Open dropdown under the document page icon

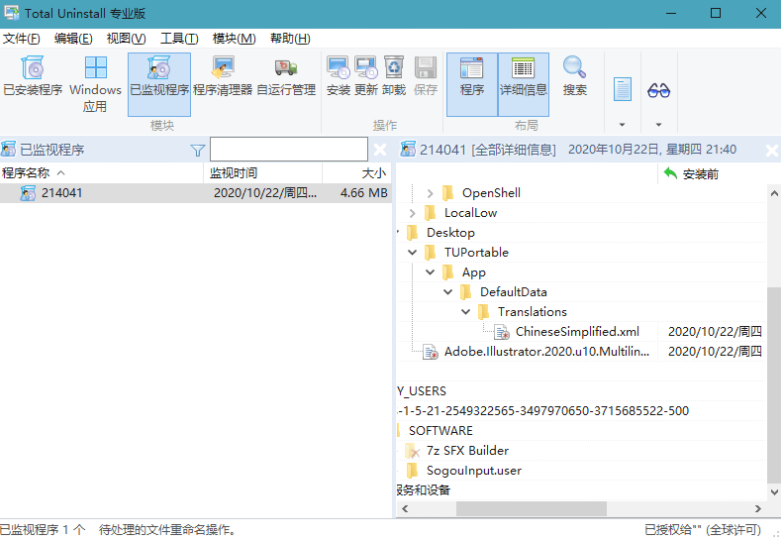[622, 125]
